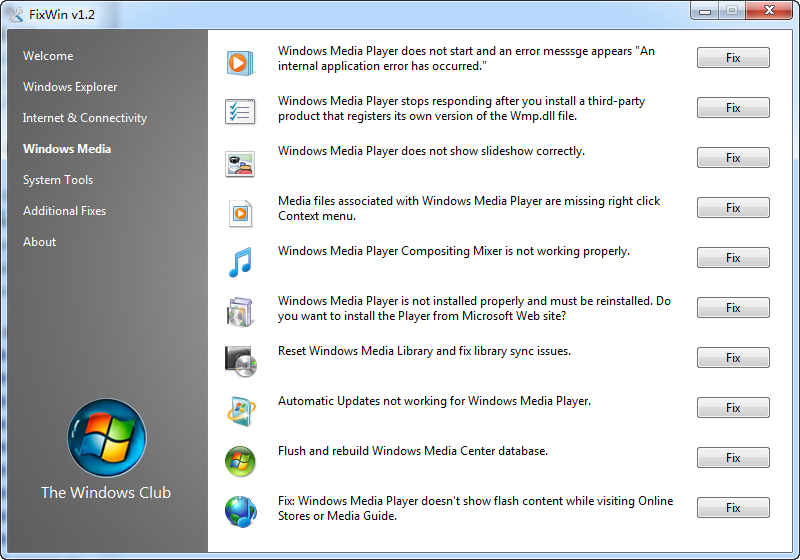
Task: Click the globe icon for flash content fix
Action: pos(240,511)
